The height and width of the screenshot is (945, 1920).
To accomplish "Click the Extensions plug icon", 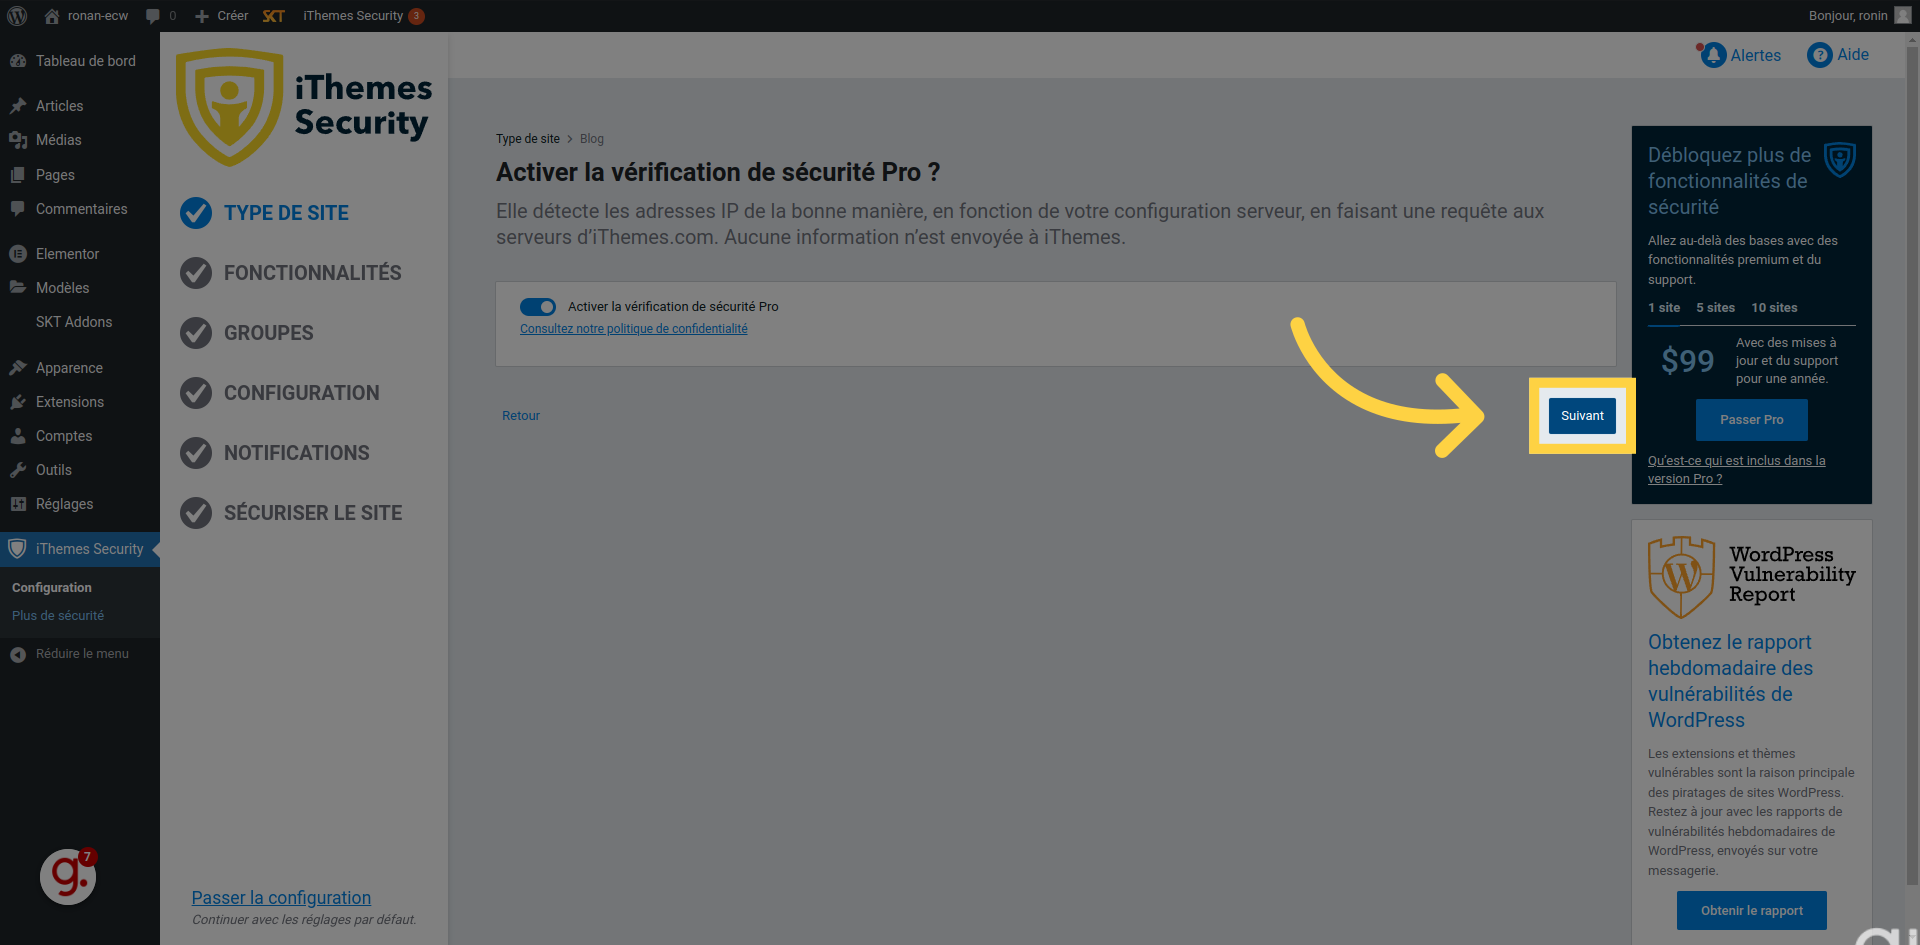I will click(x=18, y=402).
